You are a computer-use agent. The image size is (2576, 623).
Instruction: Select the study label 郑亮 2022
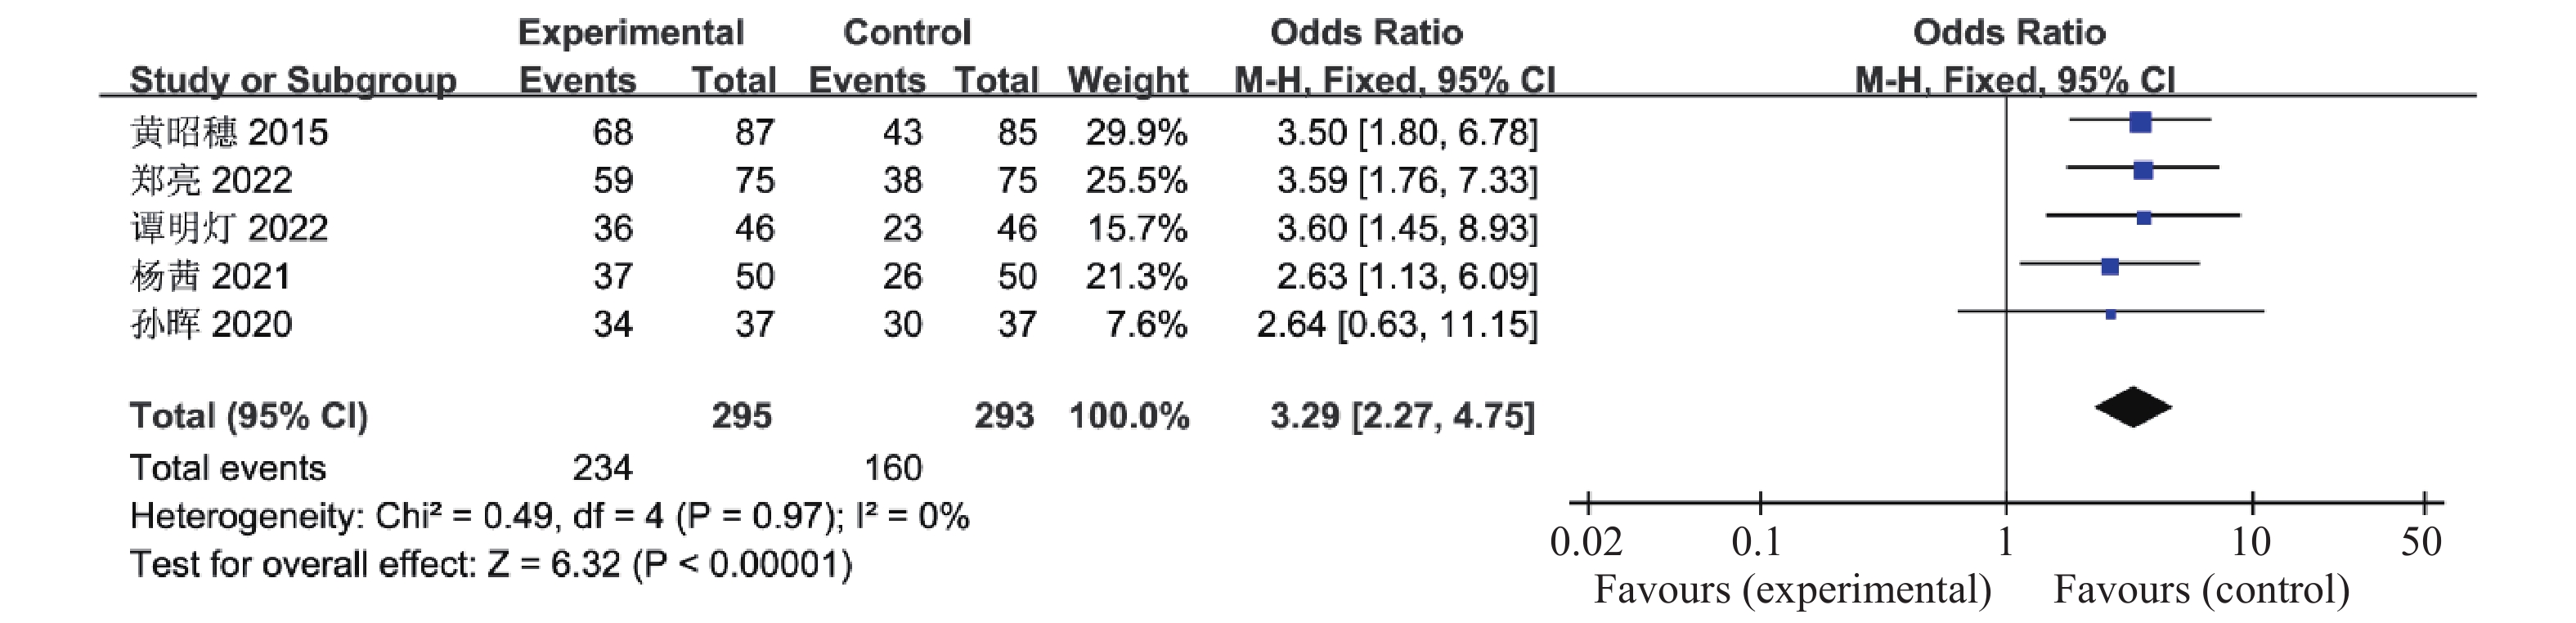pos(211,180)
